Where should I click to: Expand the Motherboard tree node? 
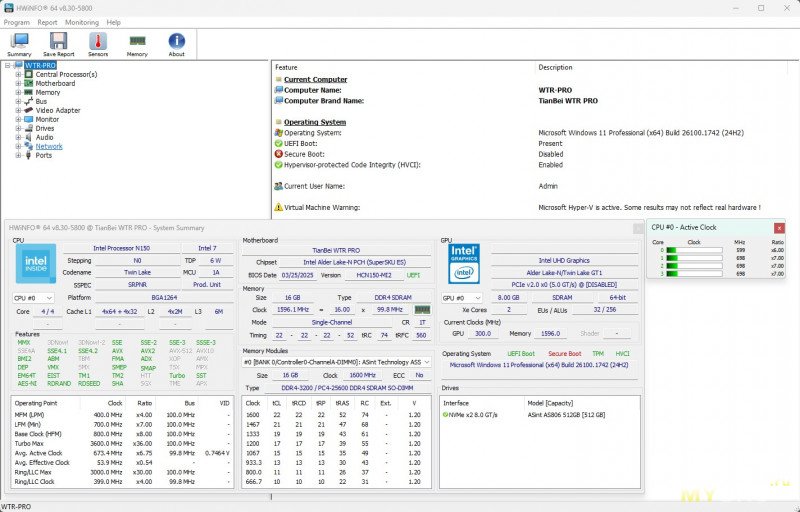tap(18, 83)
